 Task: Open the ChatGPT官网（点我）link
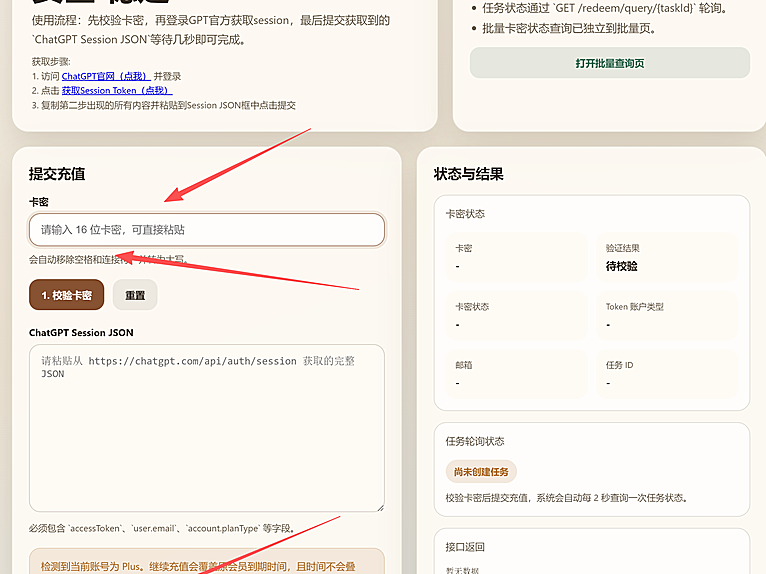pos(106,76)
